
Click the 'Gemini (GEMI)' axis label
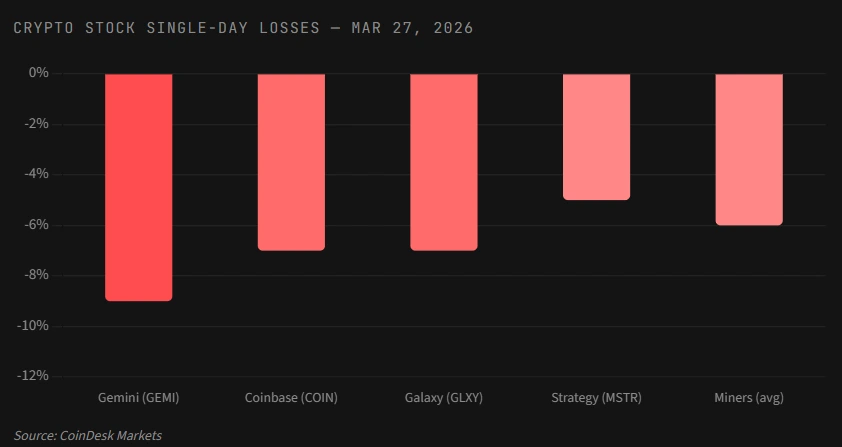coord(139,398)
